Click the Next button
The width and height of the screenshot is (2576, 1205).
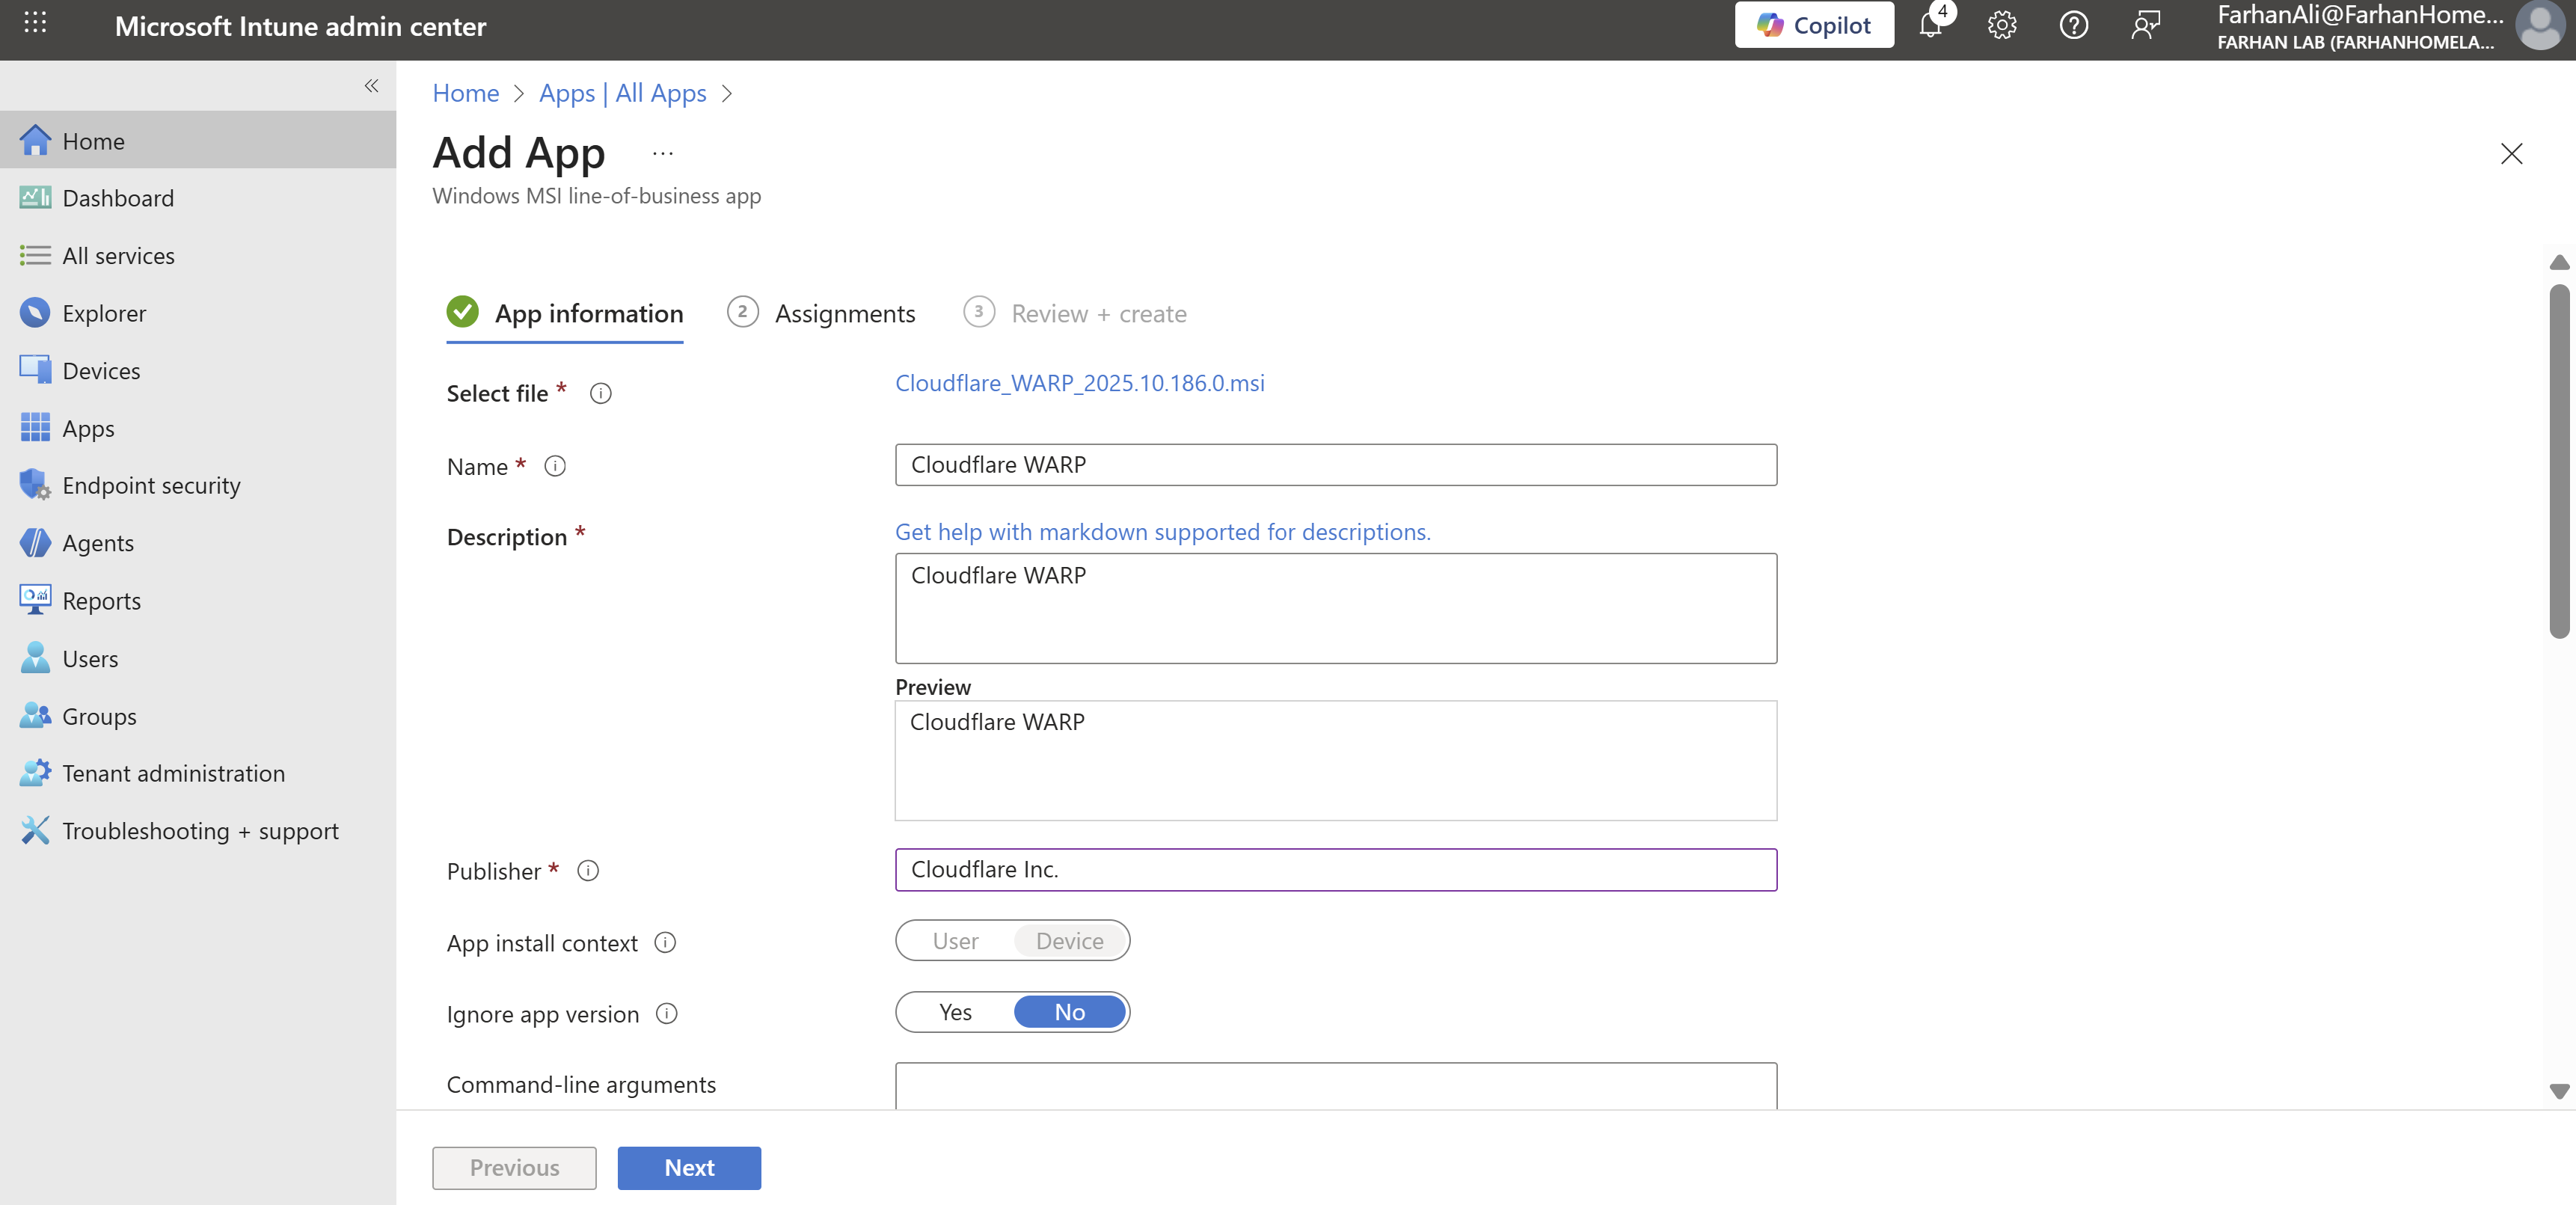coord(689,1167)
